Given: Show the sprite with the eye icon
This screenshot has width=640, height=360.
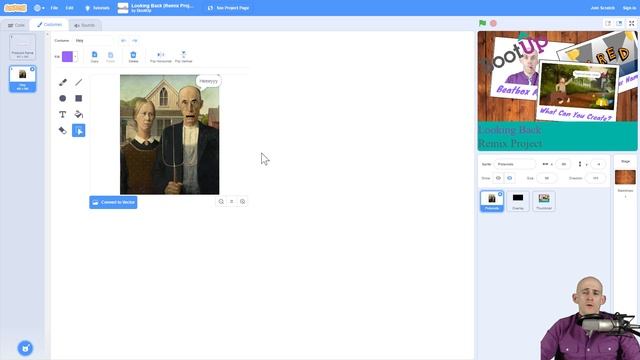Looking at the screenshot, I should [x=498, y=178].
